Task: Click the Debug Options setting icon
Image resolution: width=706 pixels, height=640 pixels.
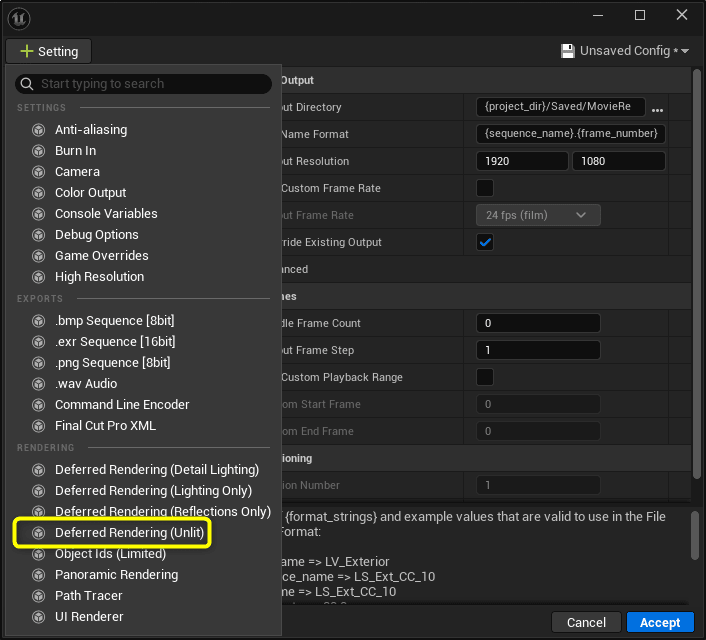Action: point(39,235)
